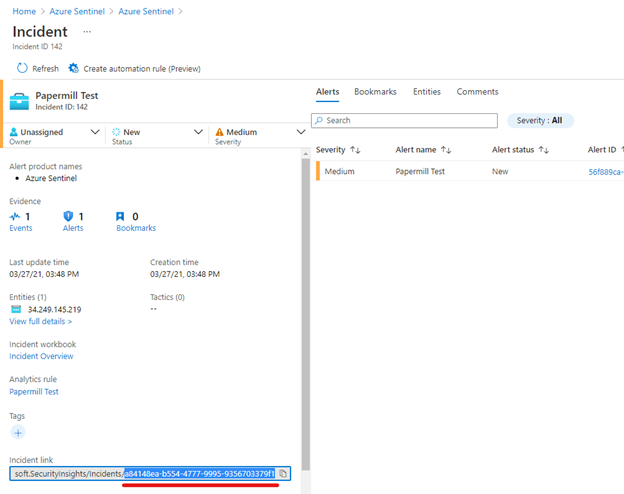Open the Incident Overview workbook link
The height and width of the screenshot is (494, 624).
click(41, 356)
